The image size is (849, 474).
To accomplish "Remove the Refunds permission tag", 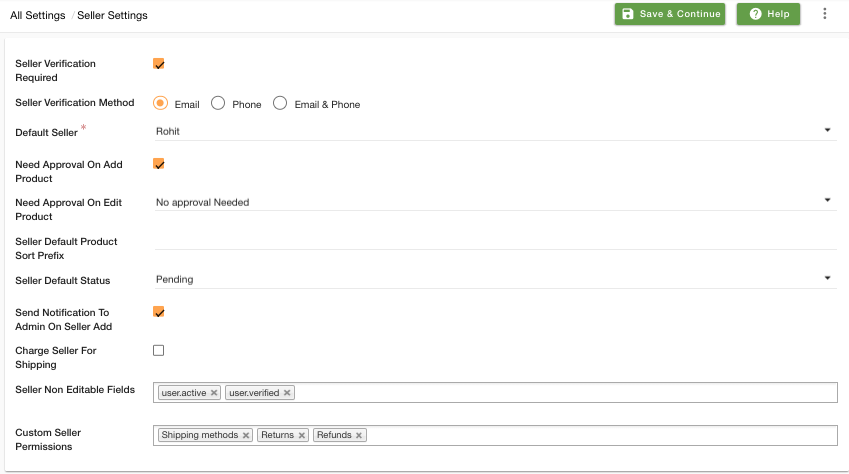I will (x=358, y=435).
